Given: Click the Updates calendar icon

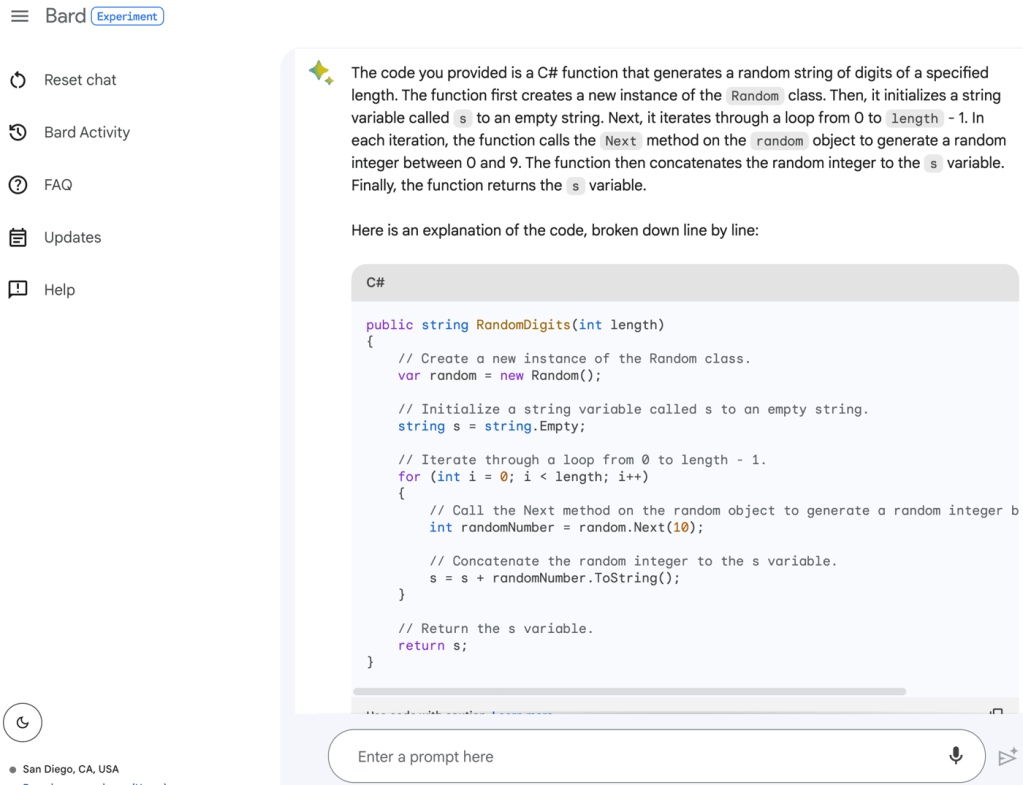Looking at the screenshot, I should point(18,238).
